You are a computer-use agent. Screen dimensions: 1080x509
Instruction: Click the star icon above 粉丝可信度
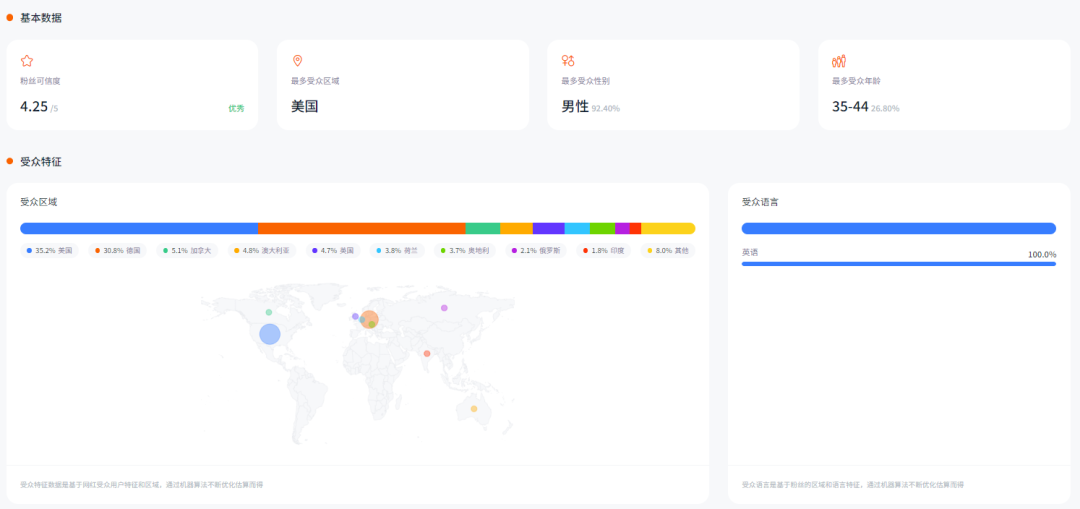[27, 61]
